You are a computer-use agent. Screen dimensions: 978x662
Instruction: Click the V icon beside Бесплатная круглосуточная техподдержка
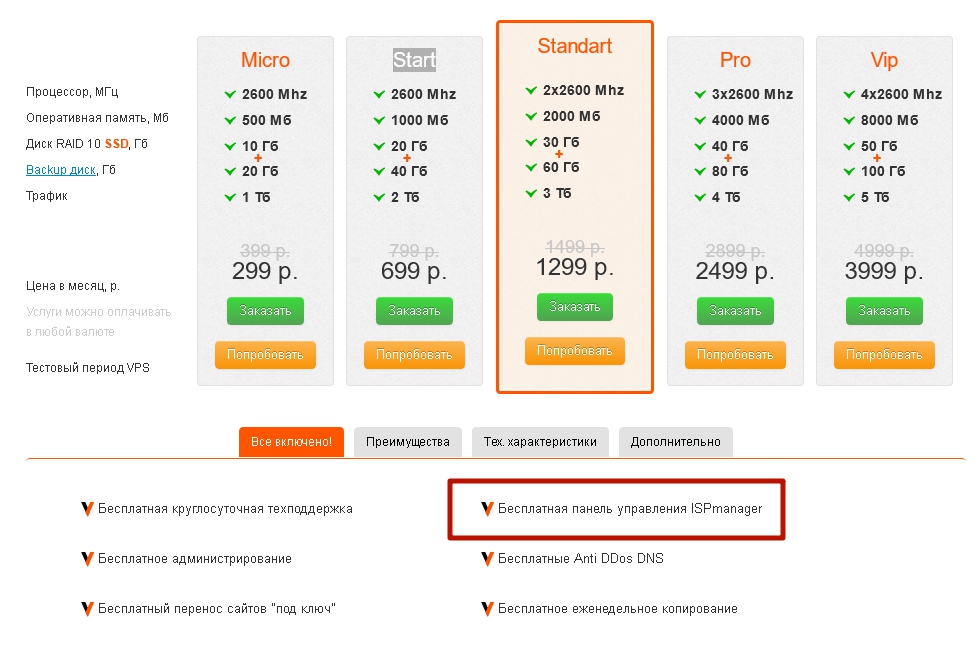click(x=87, y=509)
